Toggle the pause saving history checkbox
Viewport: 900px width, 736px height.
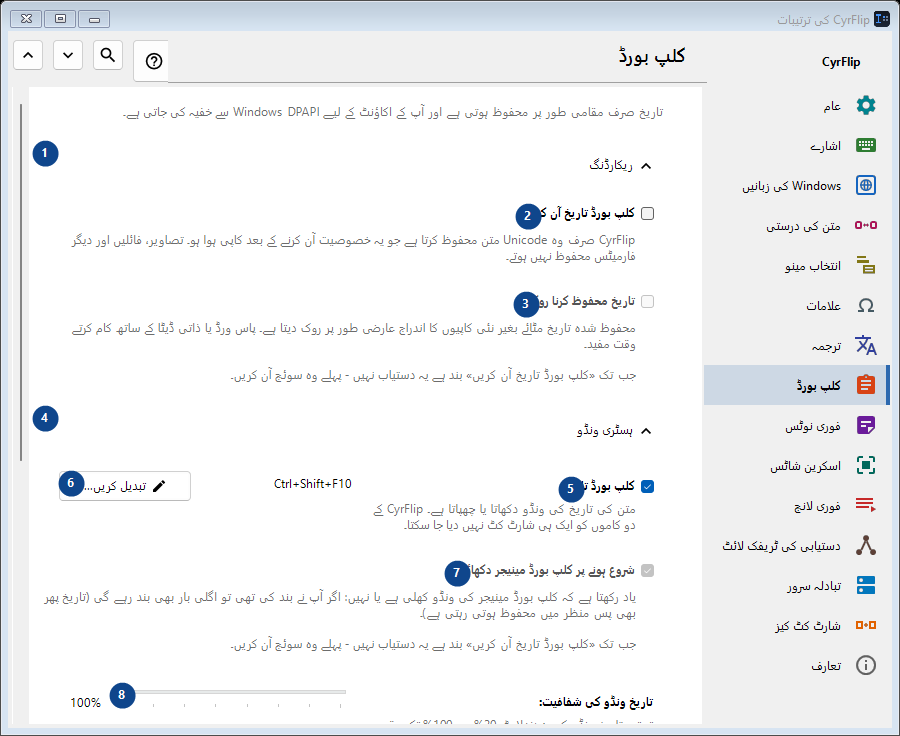click(647, 301)
